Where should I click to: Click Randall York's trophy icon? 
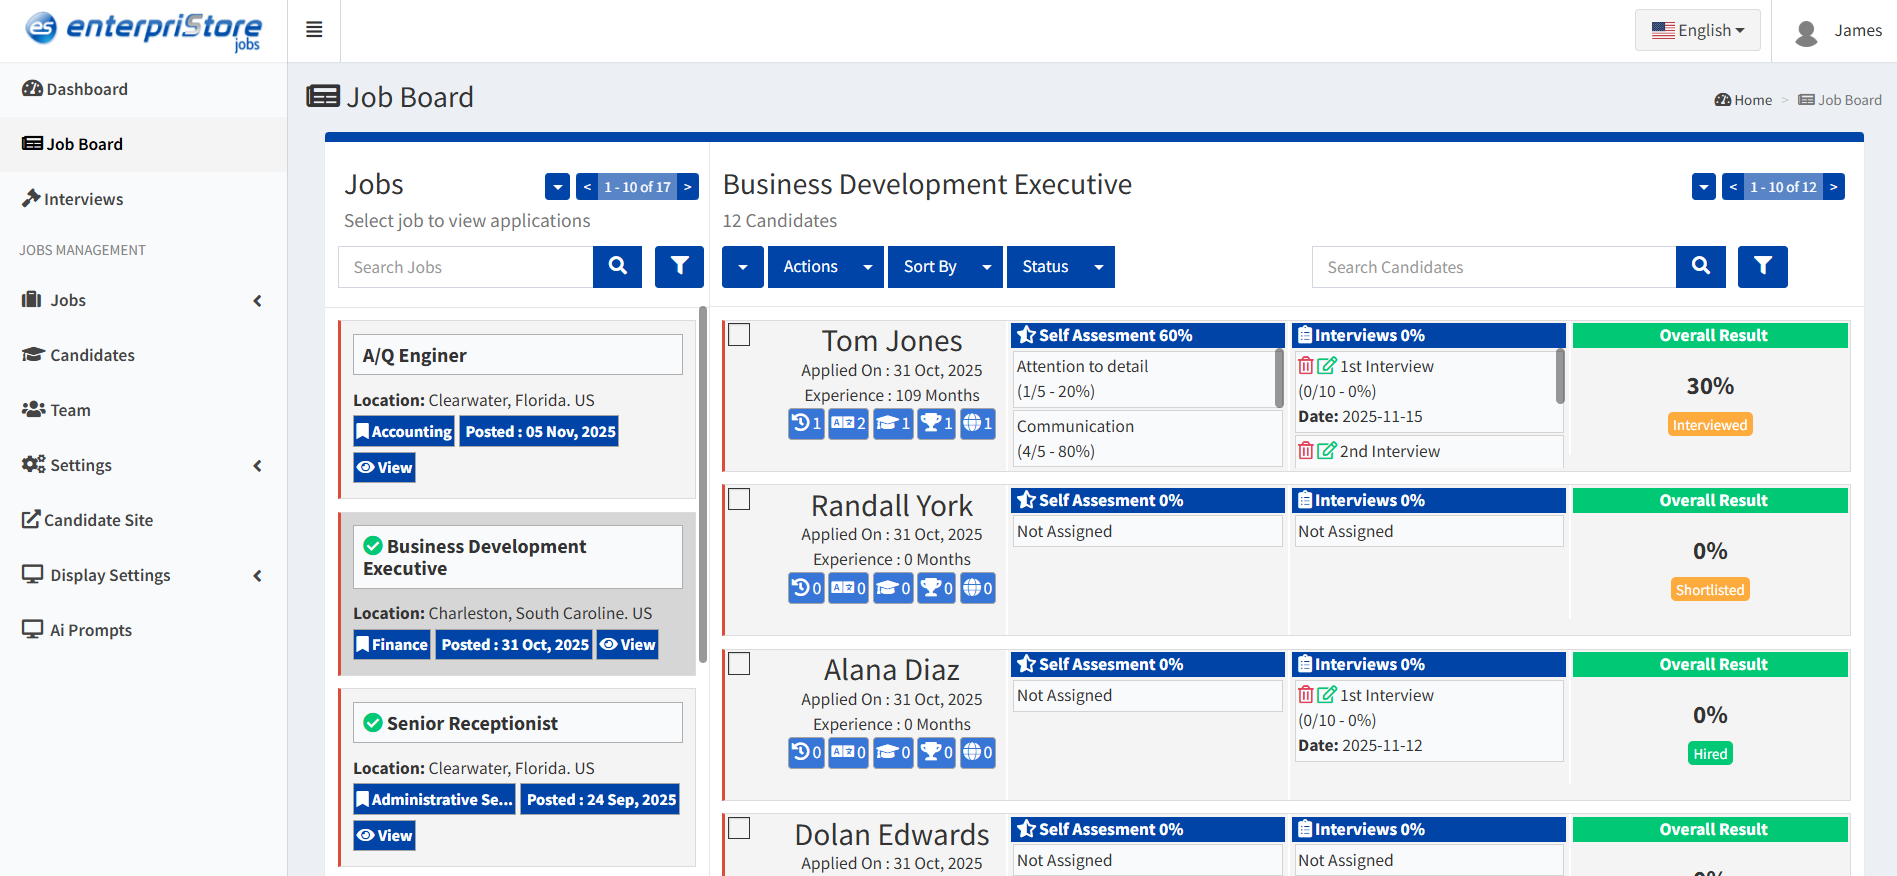[x=937, y=588]
